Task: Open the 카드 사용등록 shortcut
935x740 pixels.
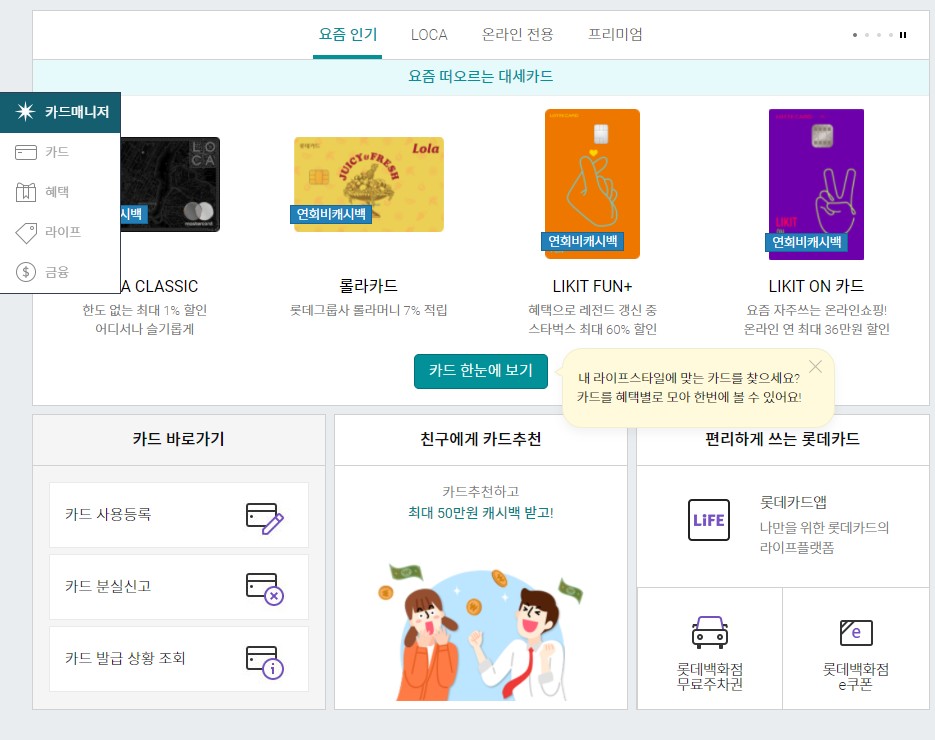Action: click(x=179, y=515)
